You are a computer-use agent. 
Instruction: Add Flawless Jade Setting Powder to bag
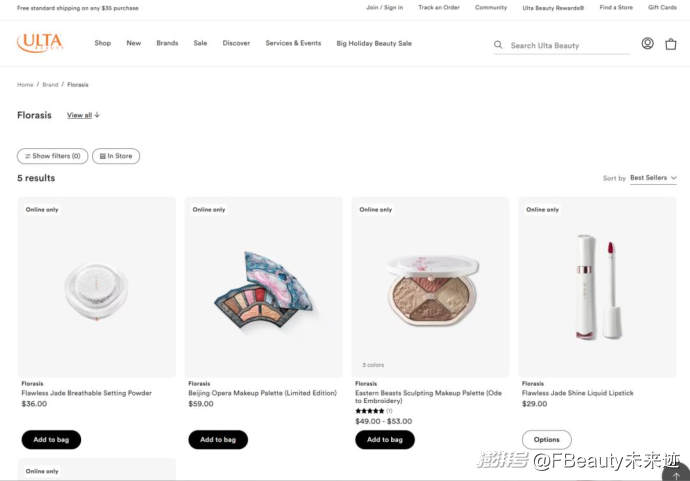pyautogui.click(x=51, y=440)
